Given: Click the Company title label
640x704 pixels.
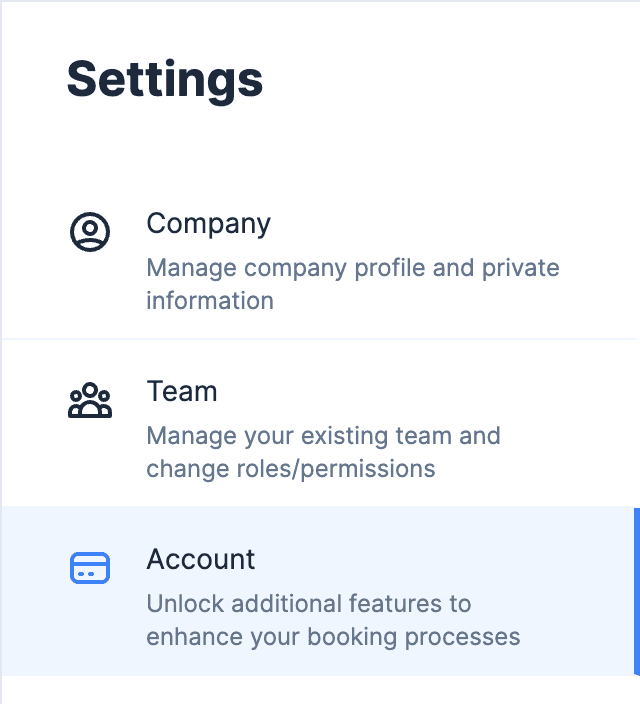Looking at the screenshot, I should (x=208, y=224).
